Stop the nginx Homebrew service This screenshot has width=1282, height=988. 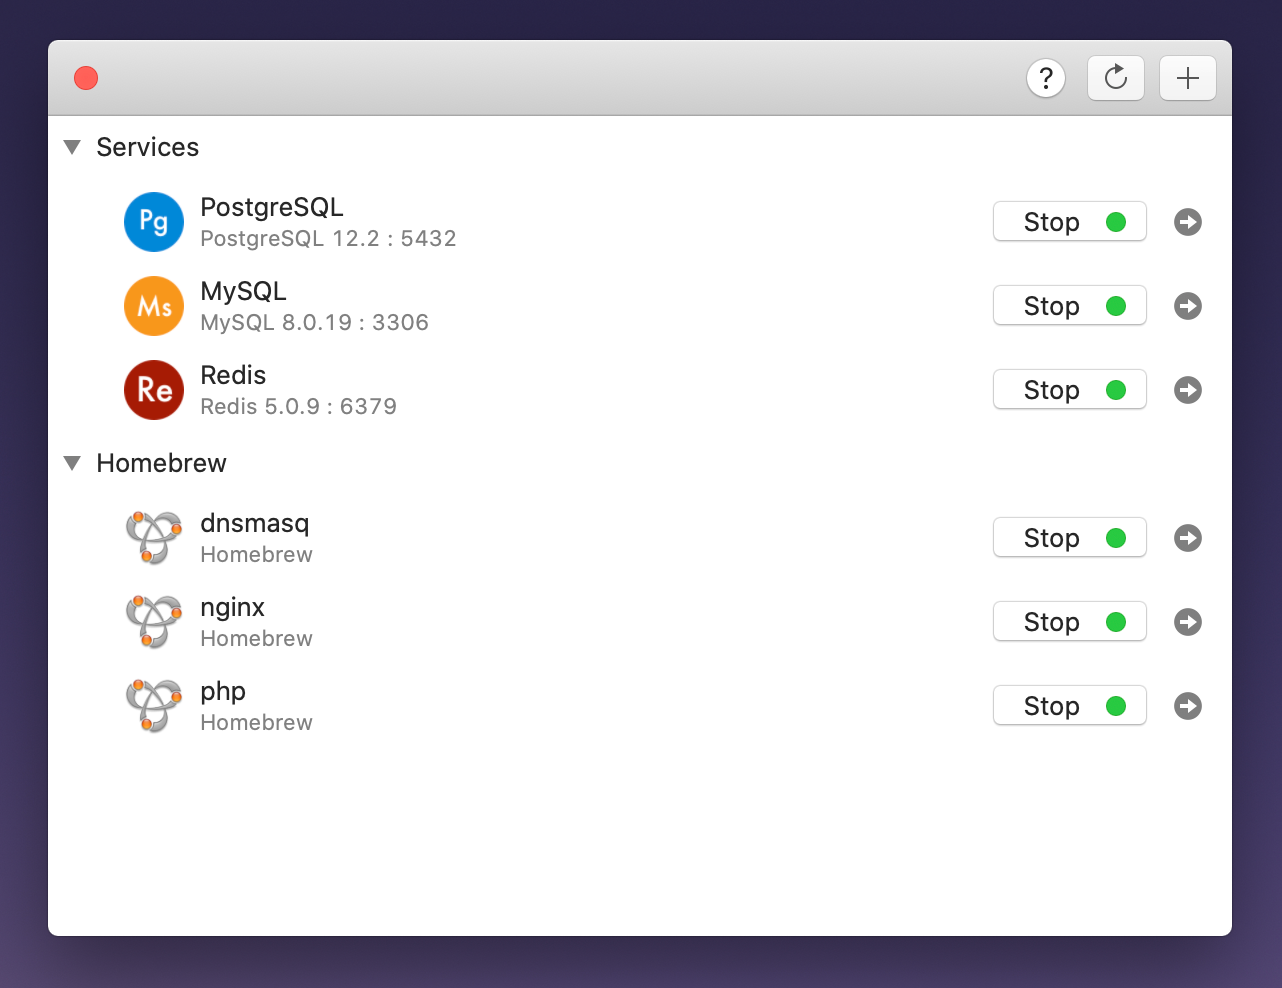pyautogui.click(x=1069, y=622)
